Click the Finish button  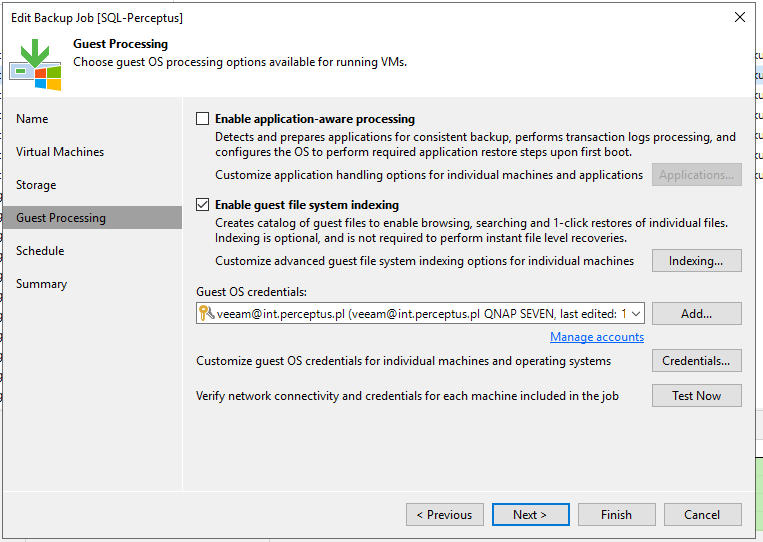pyautogui.click(x=617, y=515)
